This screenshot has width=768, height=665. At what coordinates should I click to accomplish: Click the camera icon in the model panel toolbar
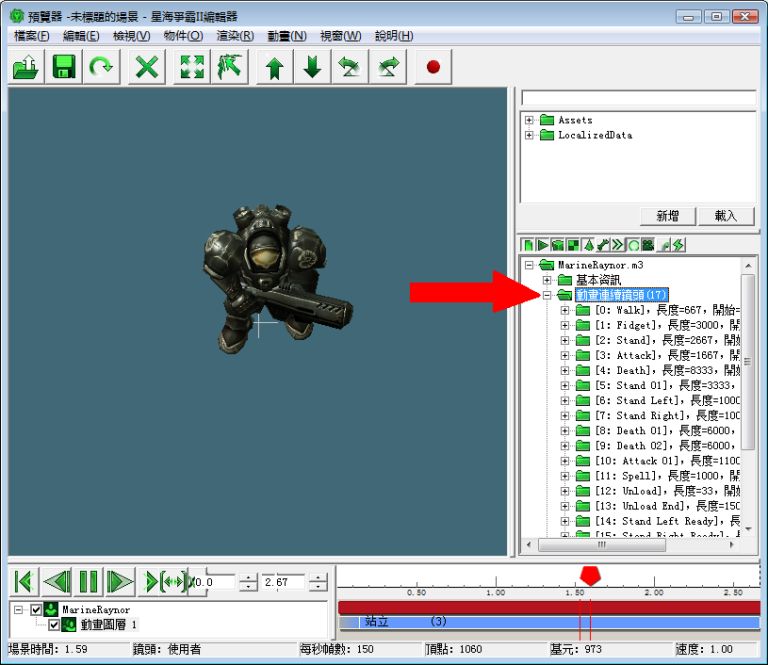point(648,245)
